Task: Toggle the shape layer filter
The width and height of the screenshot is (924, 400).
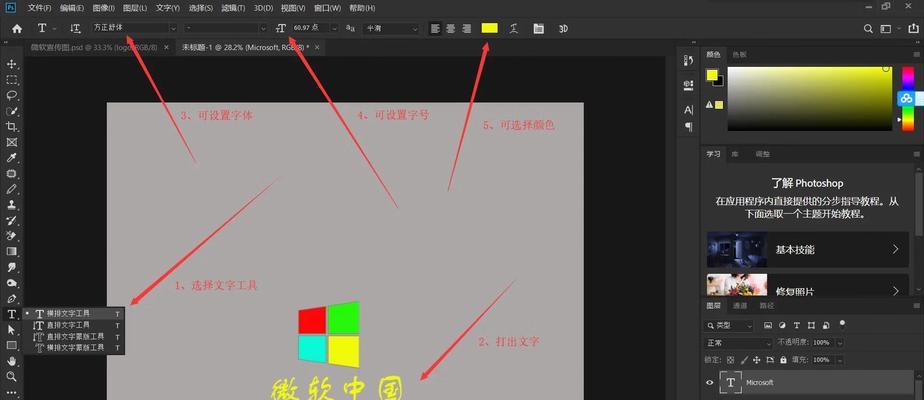Action: pyautogui.click(x=812, y=325)
